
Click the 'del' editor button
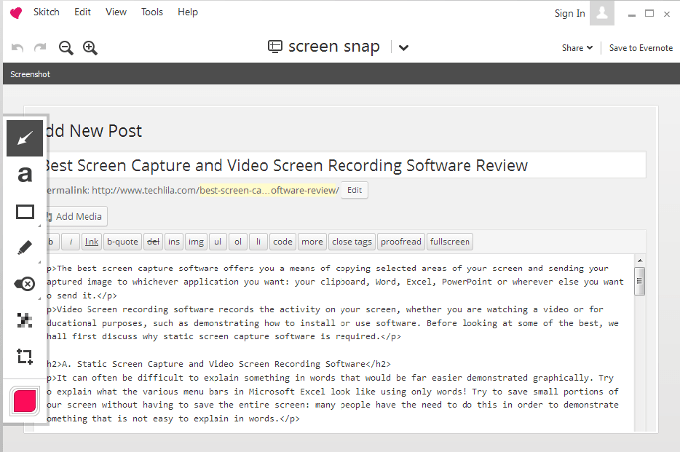coord(153,242)
